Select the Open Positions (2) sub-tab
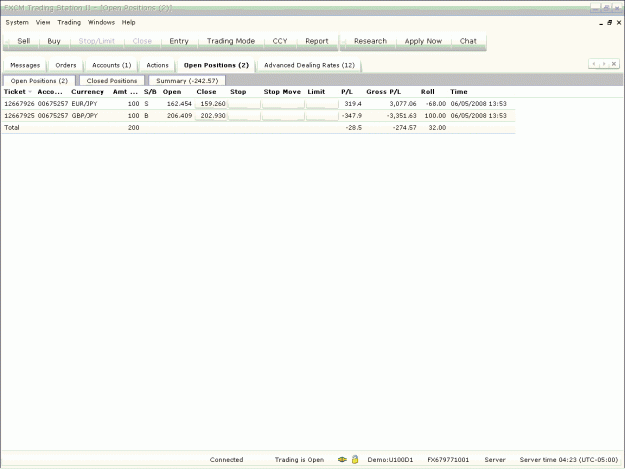Image resolution: width=625 pixels, height=469 pixels. tap(39, 80)
